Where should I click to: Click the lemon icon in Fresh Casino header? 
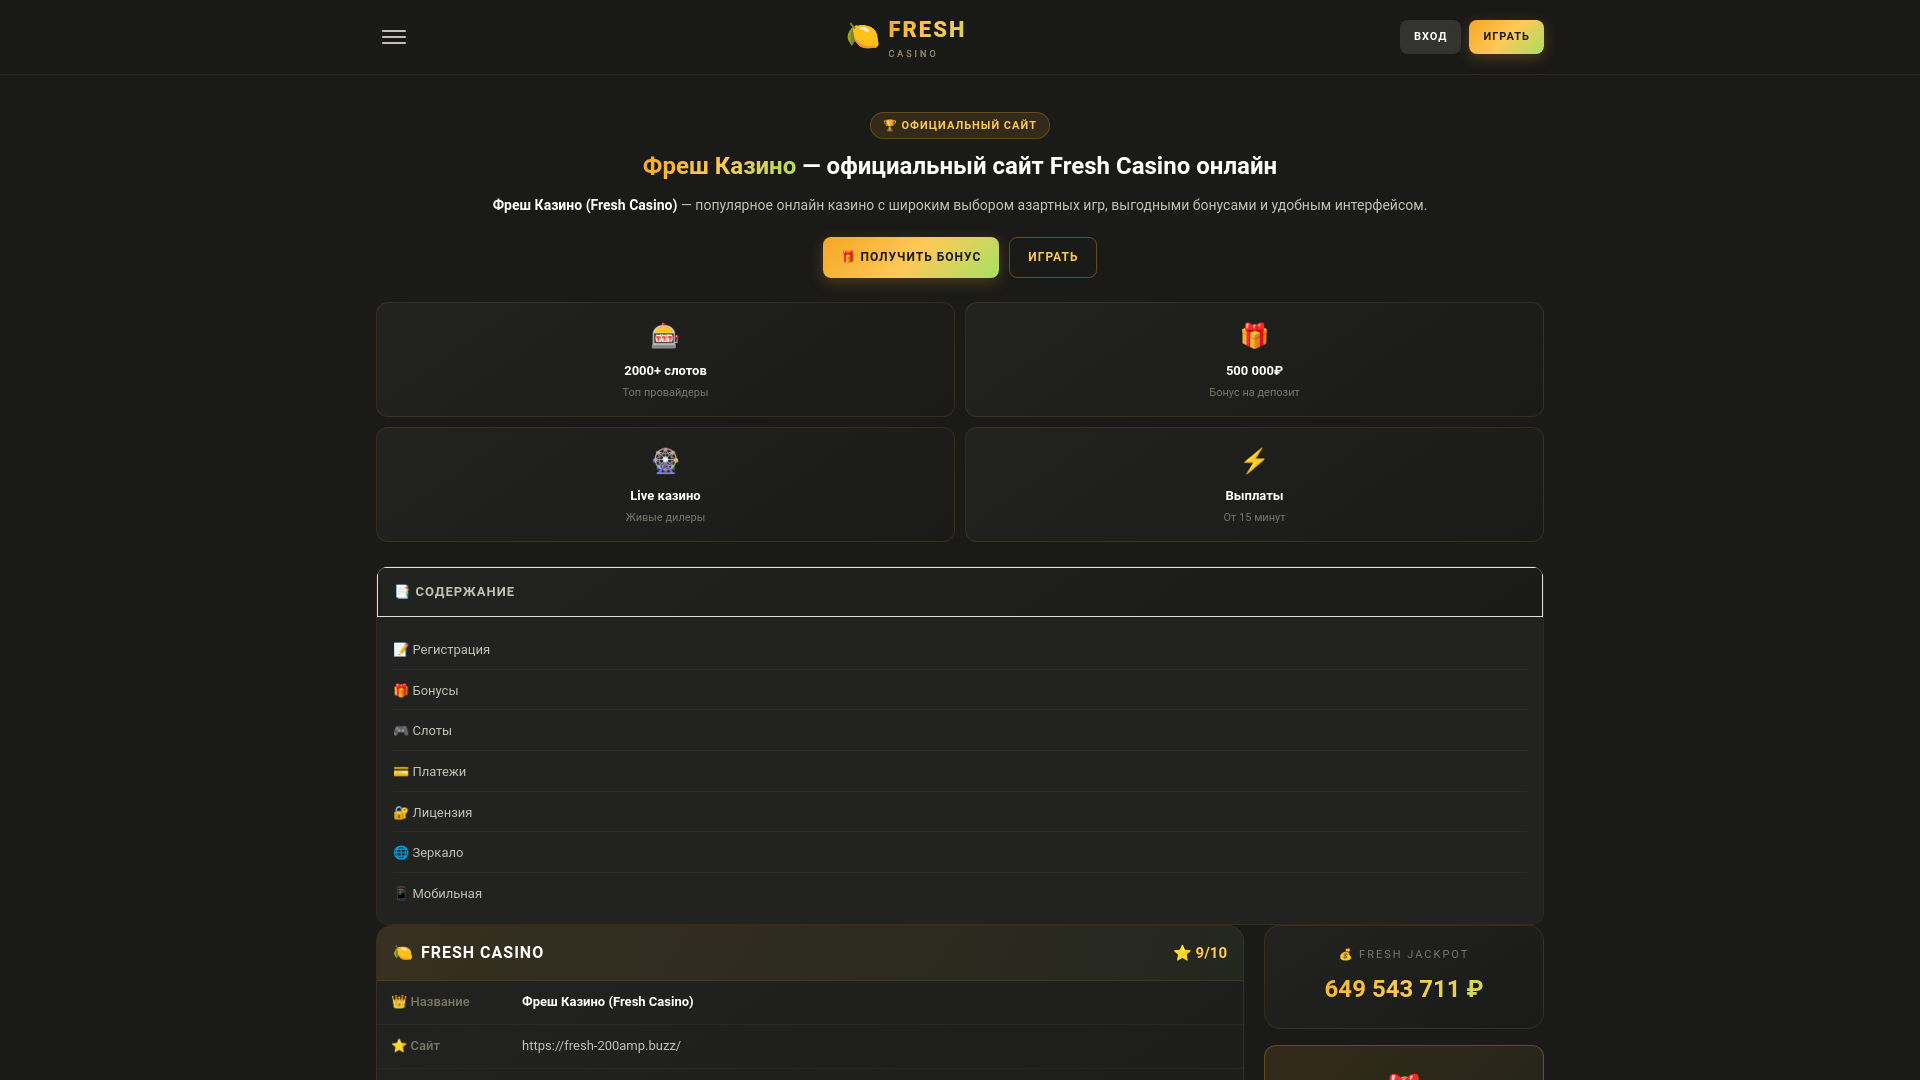pyautogui.click(x=403, y=953)
